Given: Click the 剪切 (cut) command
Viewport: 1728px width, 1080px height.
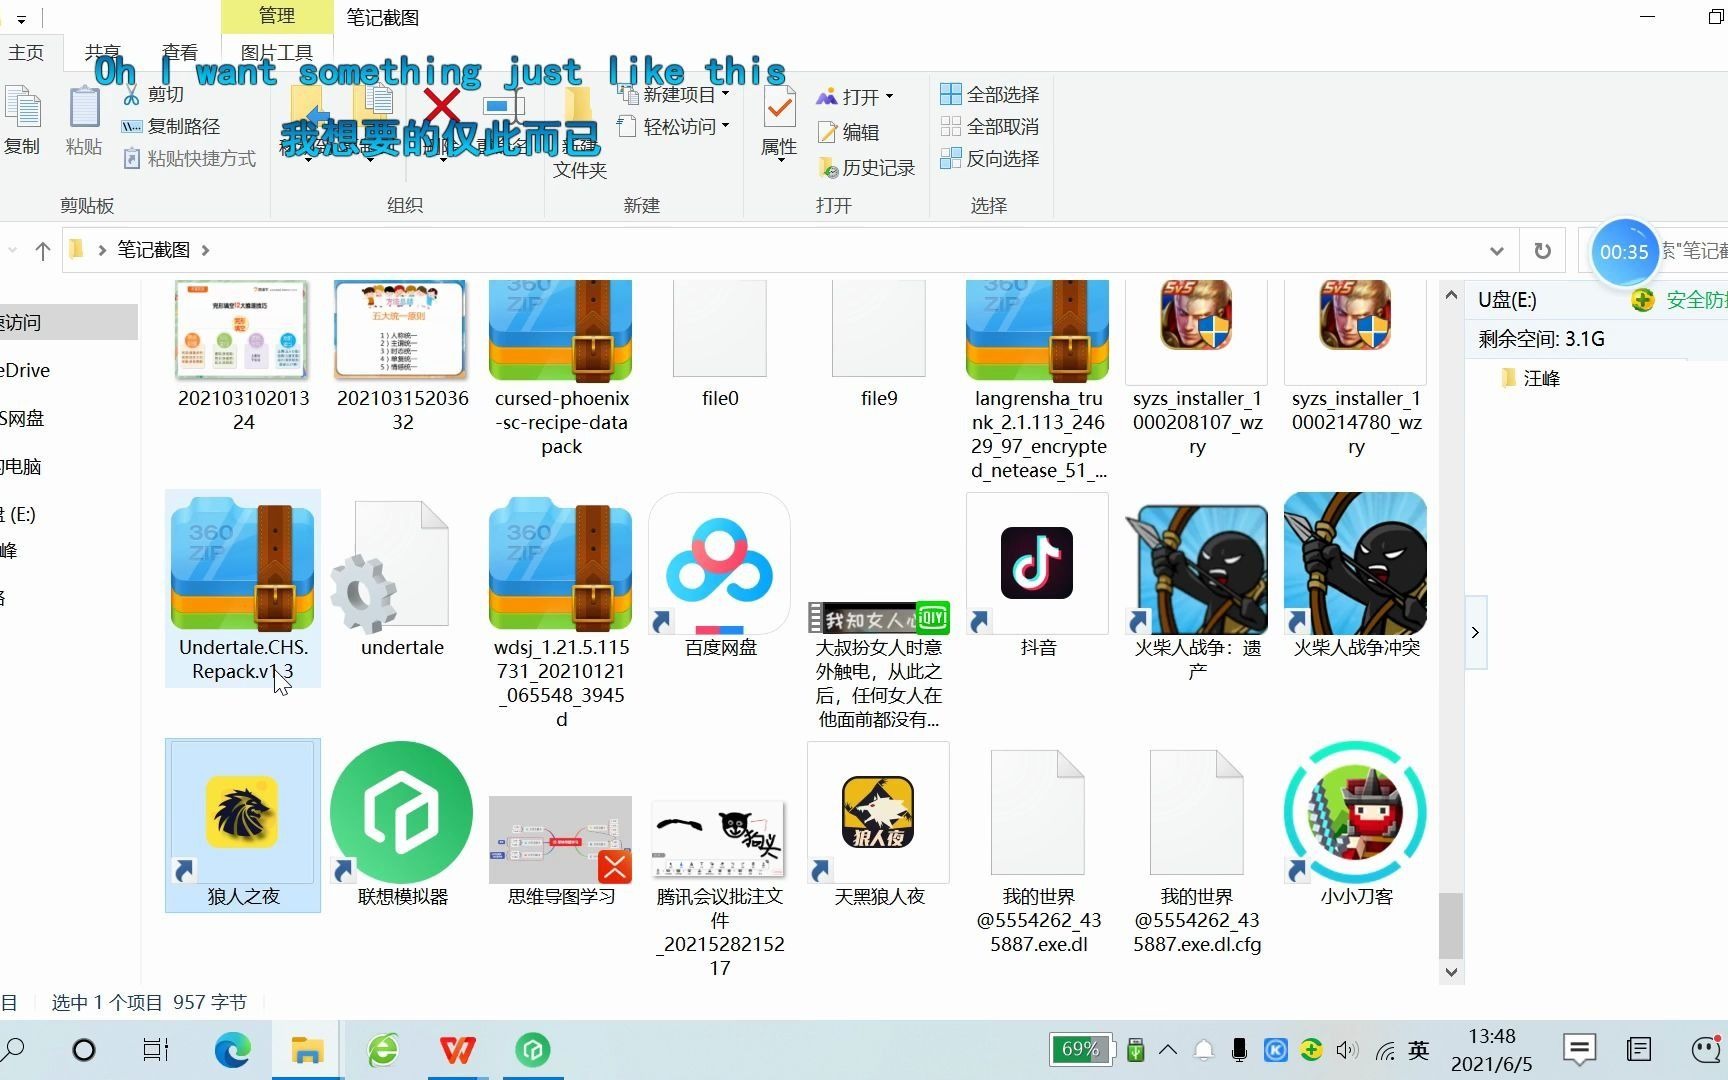Looking at the screenshot, I should pos(153,94).
